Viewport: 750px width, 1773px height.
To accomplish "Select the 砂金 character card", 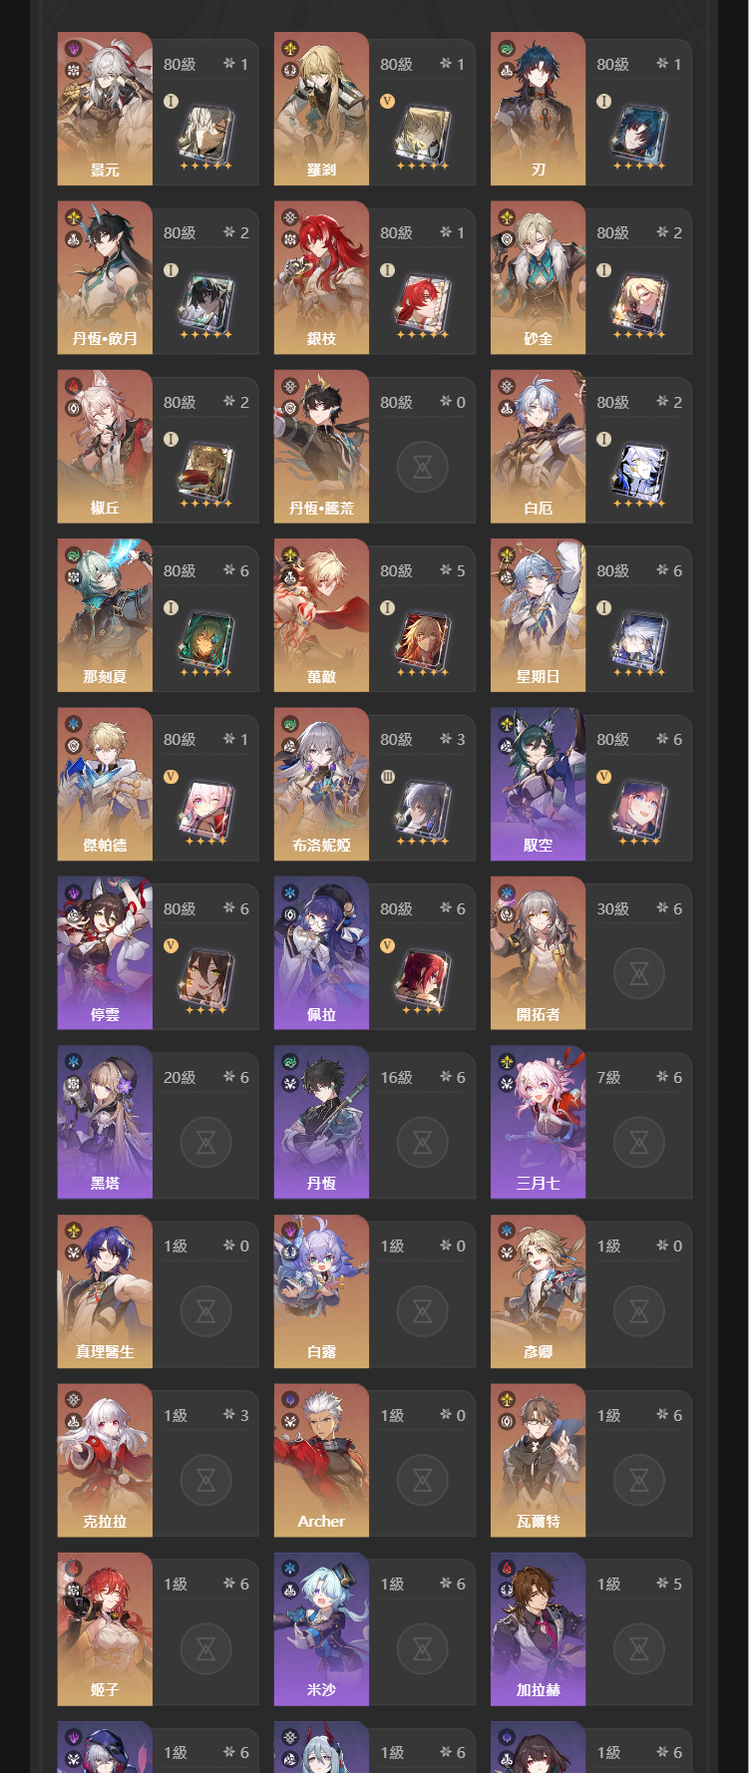I will point(591,278).
